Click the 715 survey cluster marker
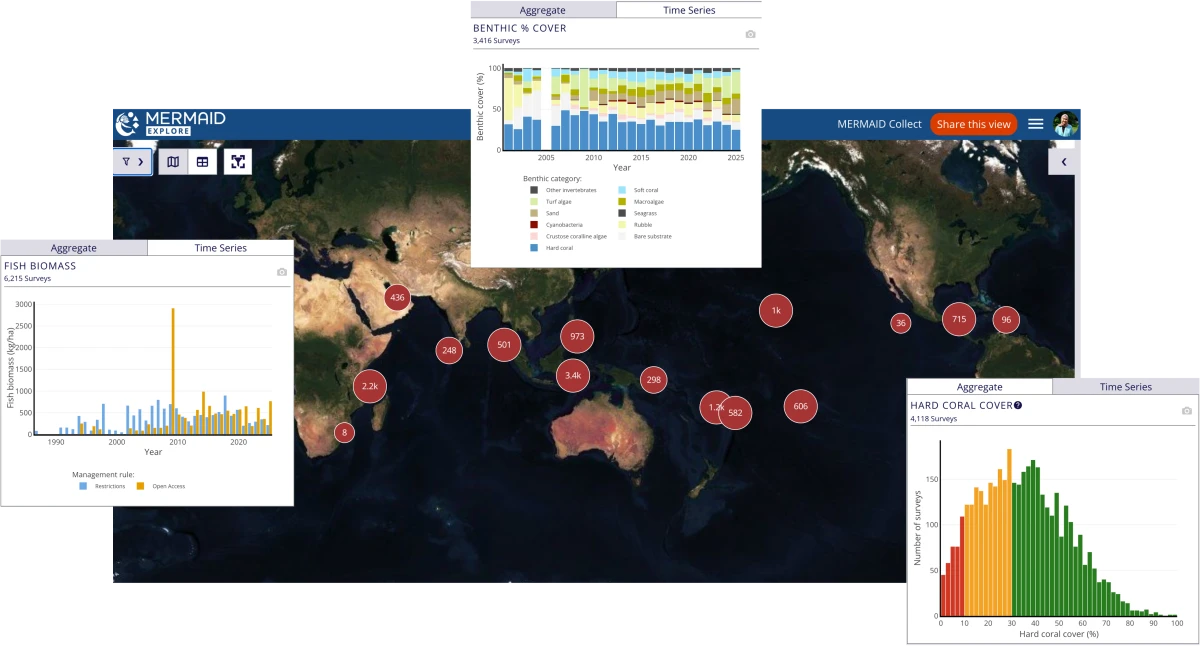 [959, 319]
